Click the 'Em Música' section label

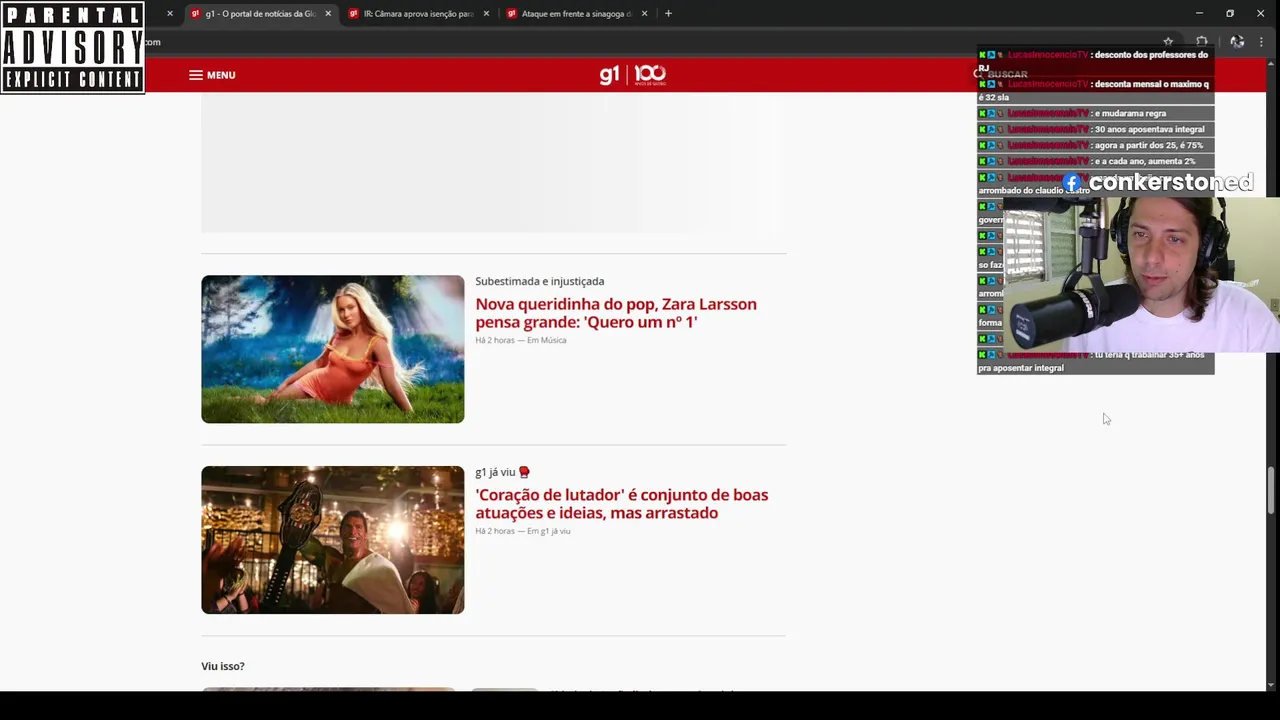coord(546,340)
